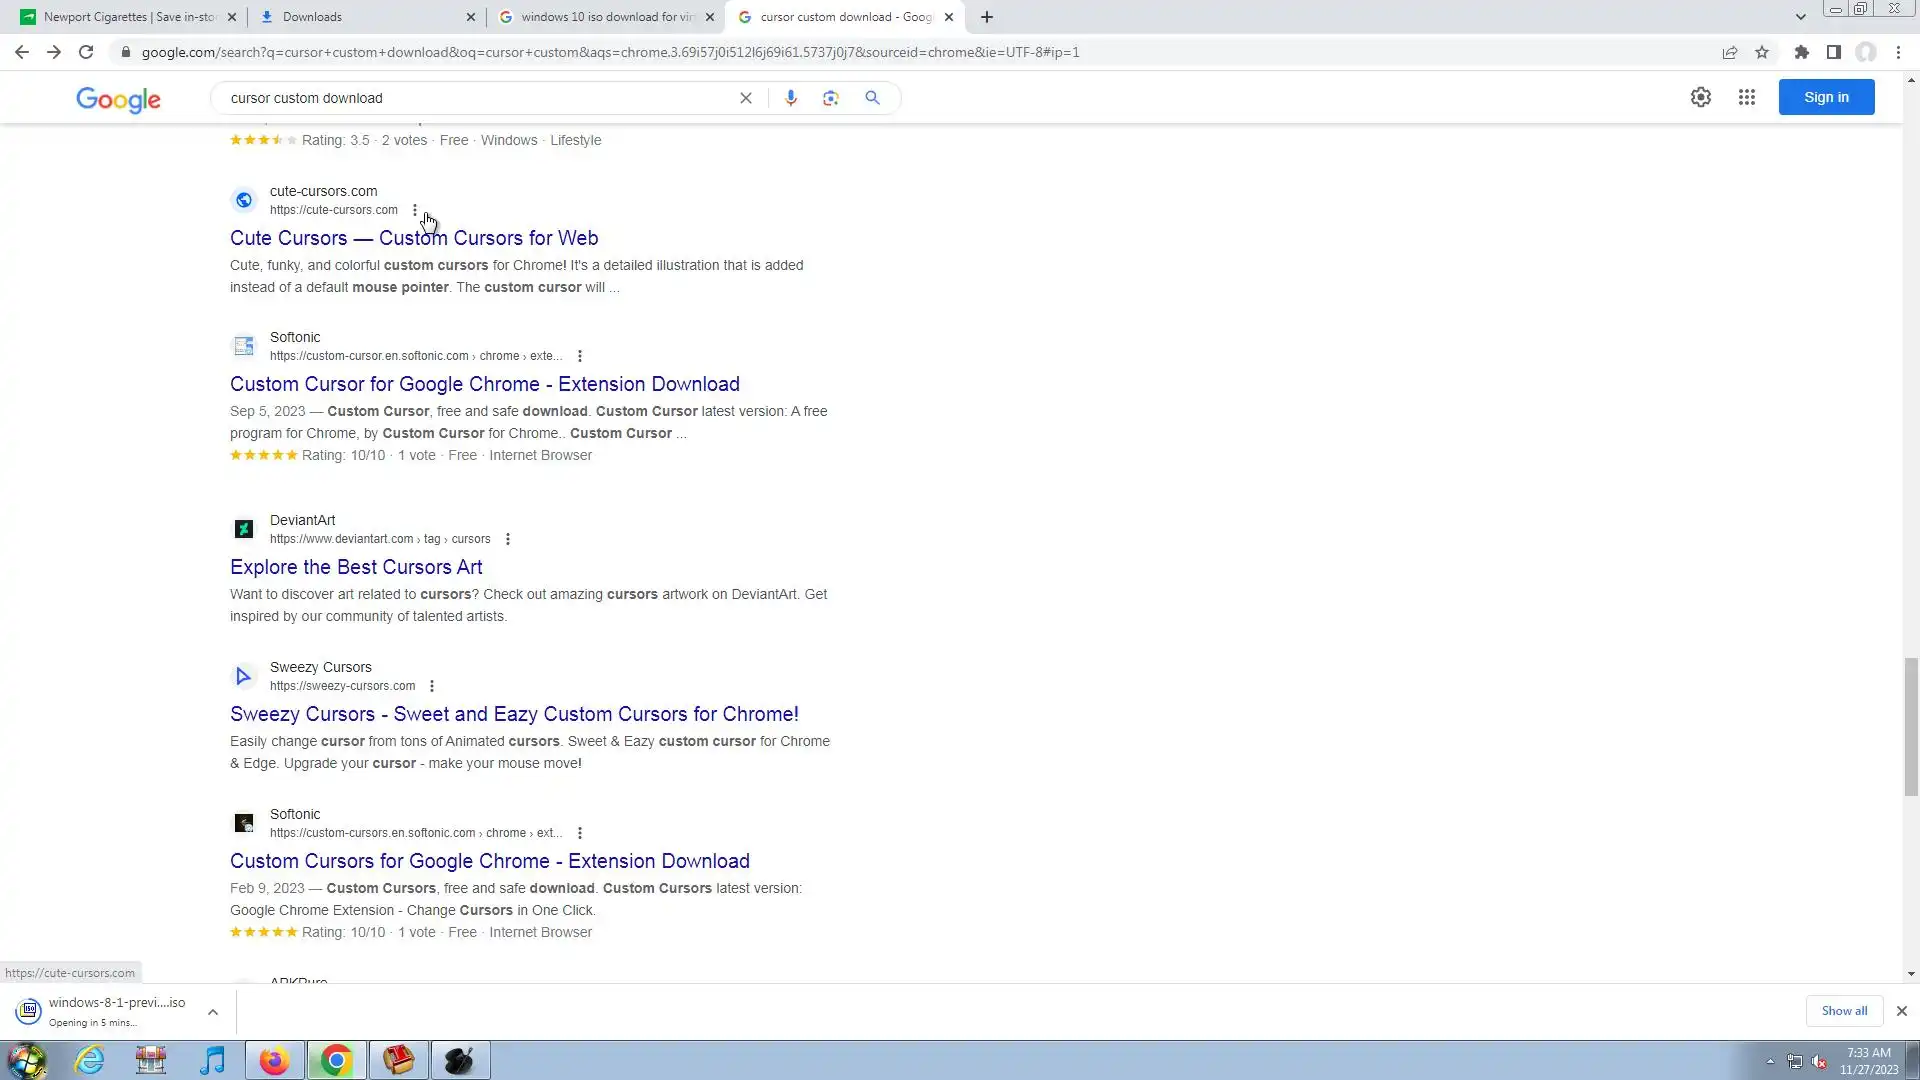Click the voice search microphone icon
Screen dimensions: 1920x1080
(790, 98)
